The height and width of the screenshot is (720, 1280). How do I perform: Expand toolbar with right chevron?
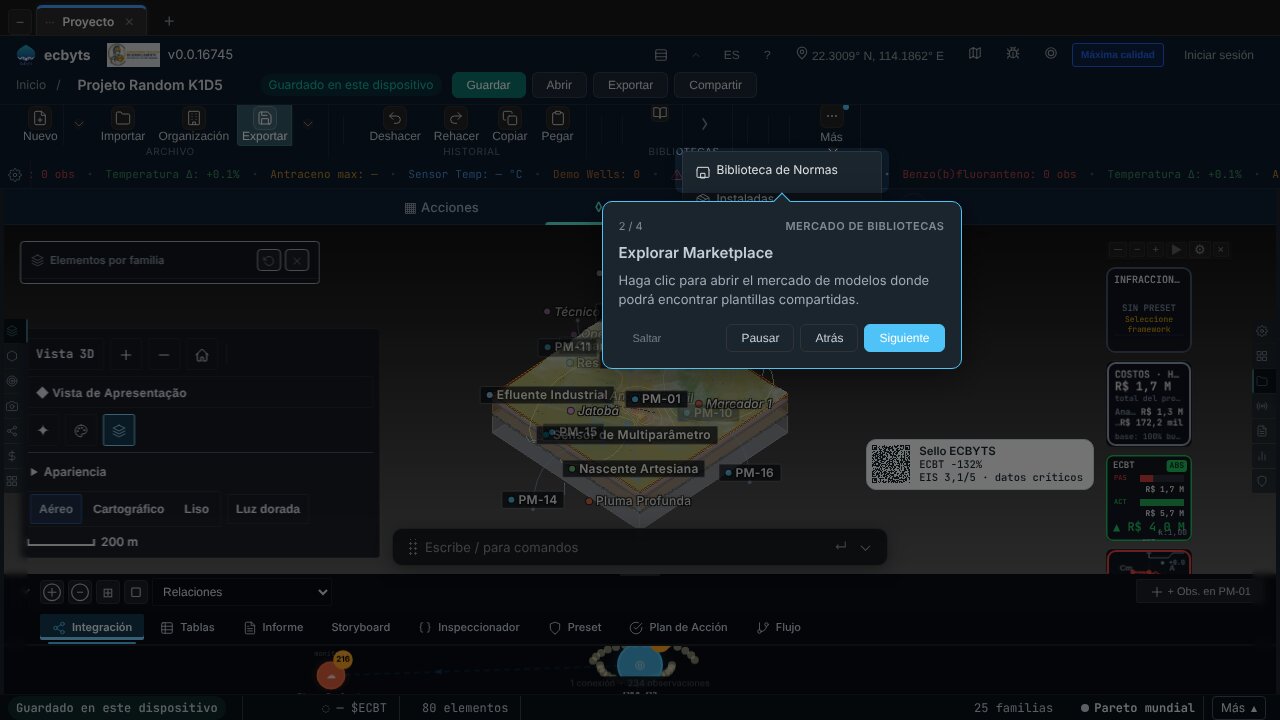704,124
